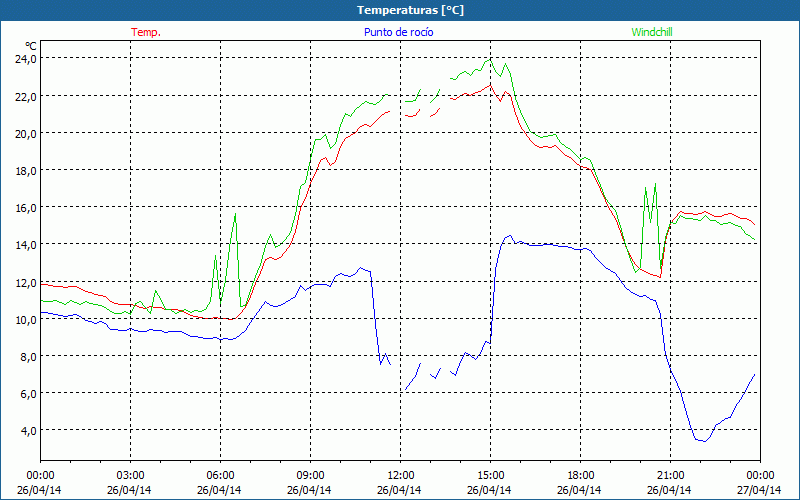
Task: Click the 15:00 time axis label
Action: click(490, 476)
